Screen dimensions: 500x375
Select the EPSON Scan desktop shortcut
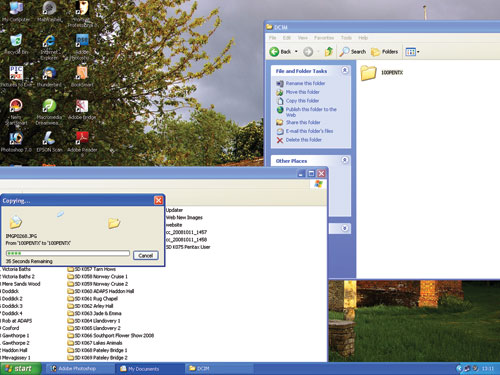click(49, 142)
